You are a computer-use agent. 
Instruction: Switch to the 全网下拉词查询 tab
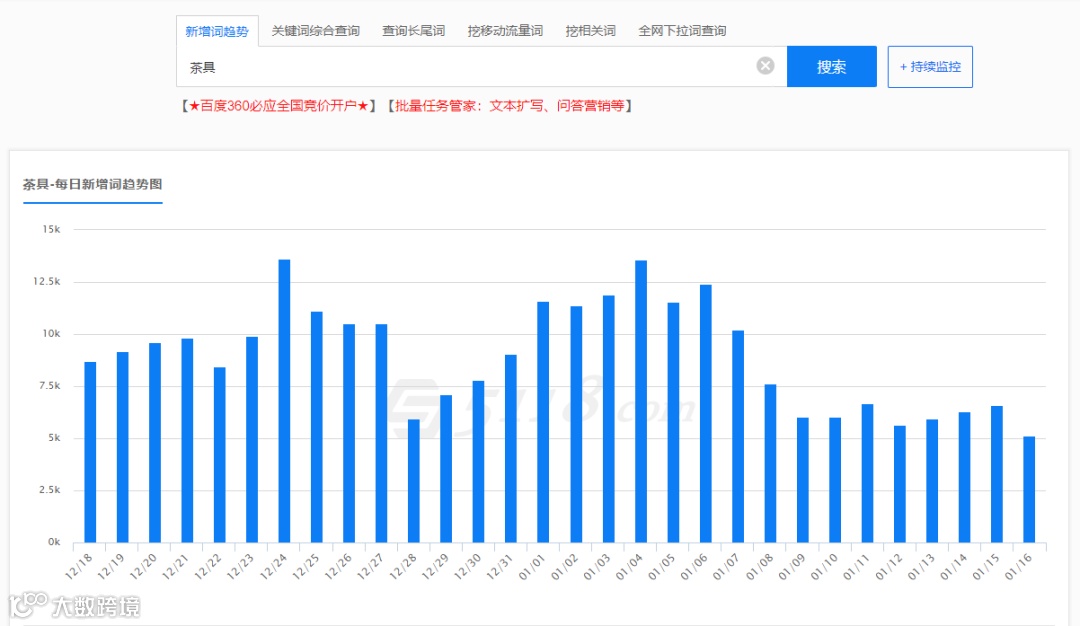point(682,31)
